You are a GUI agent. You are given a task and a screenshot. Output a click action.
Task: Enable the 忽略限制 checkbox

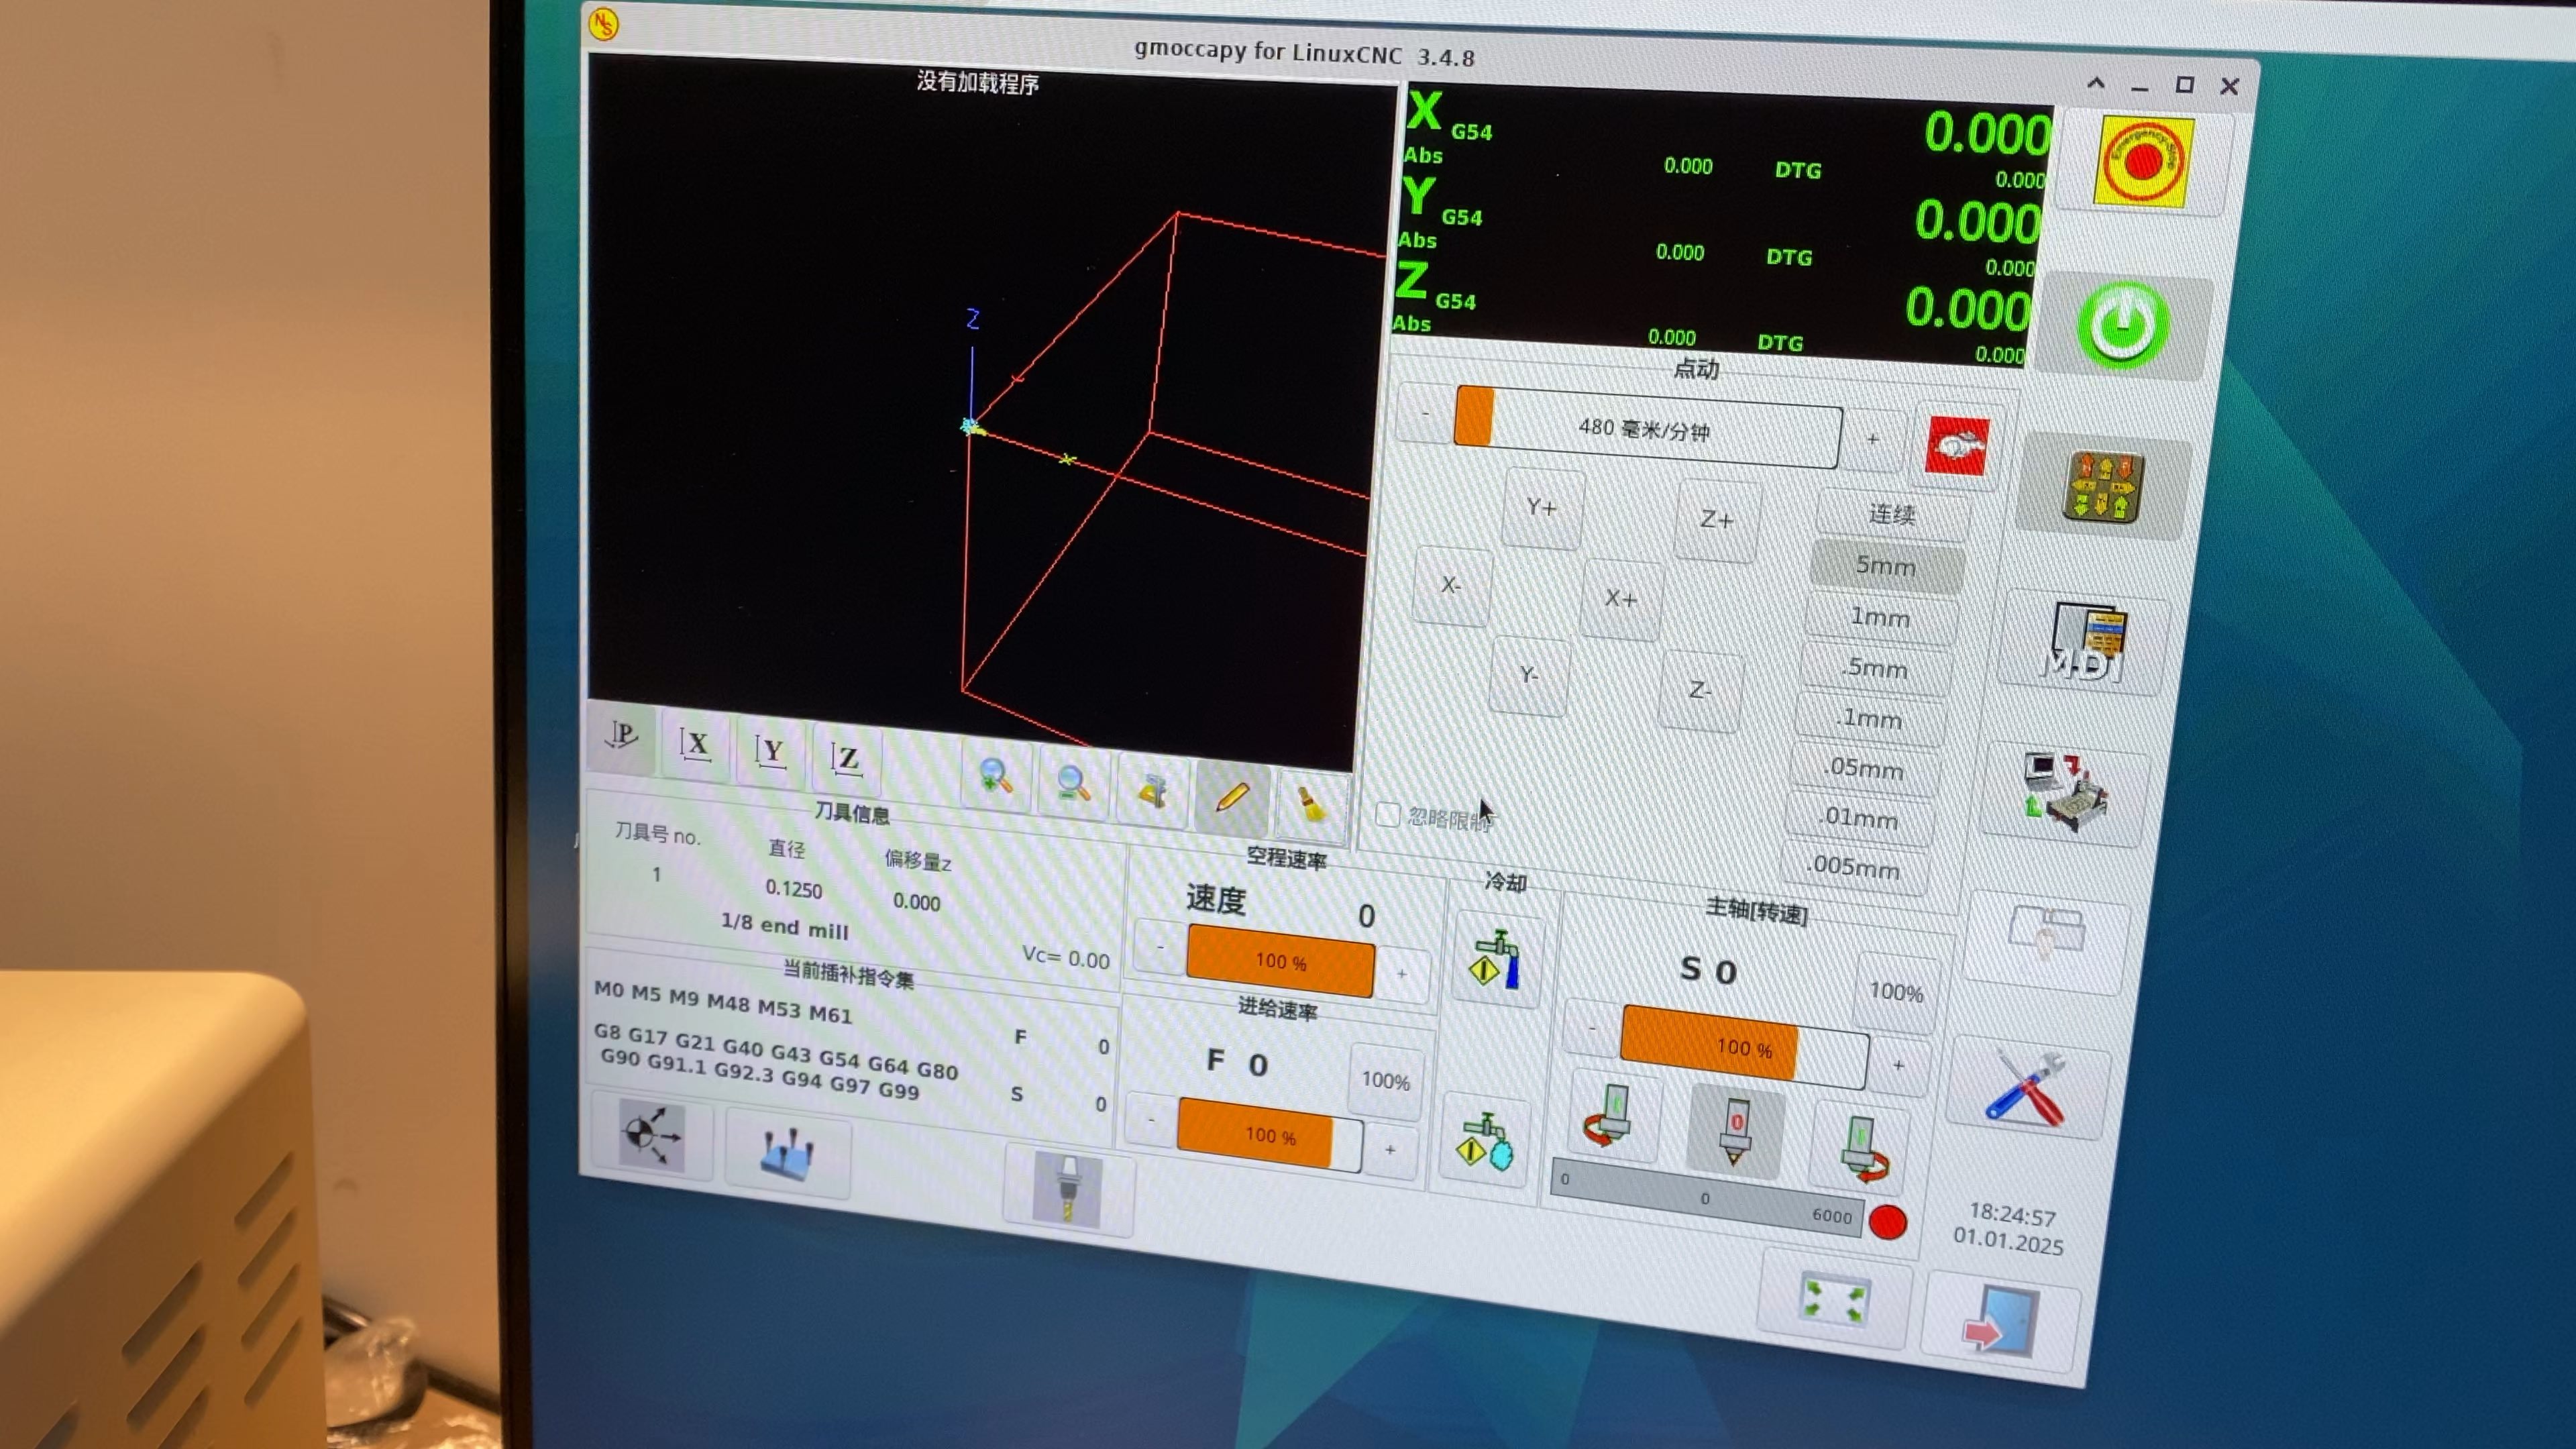(1388, 814)
